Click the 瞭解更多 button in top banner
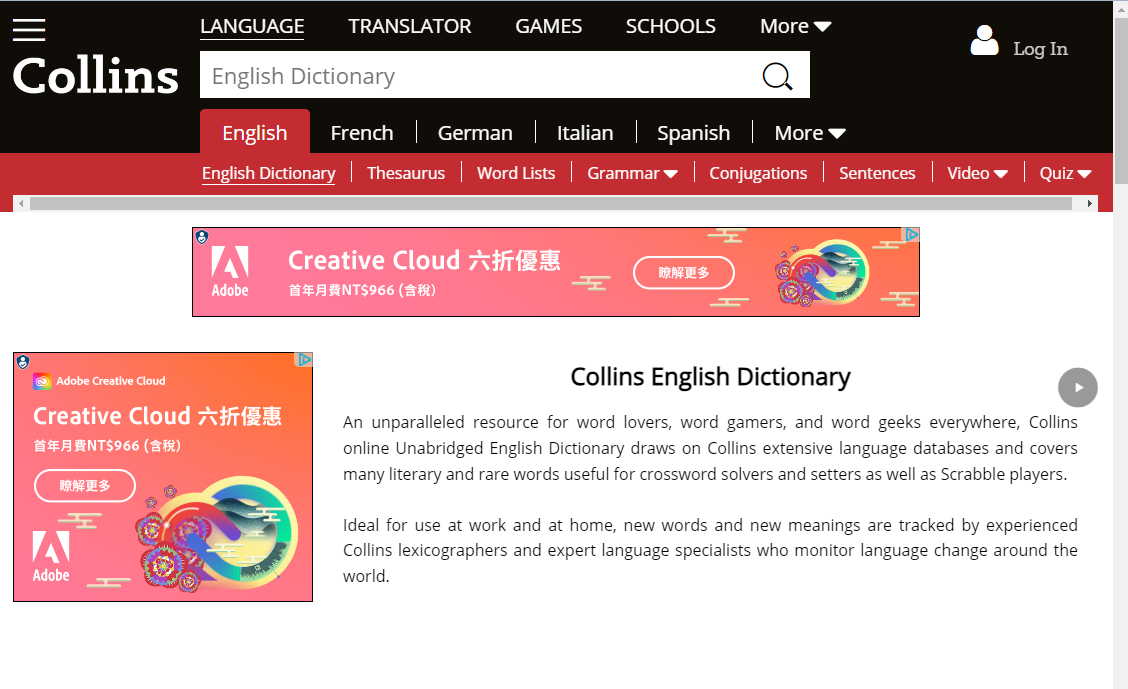The width and height of the screenshot is (1128, 689). pos(683,273)
